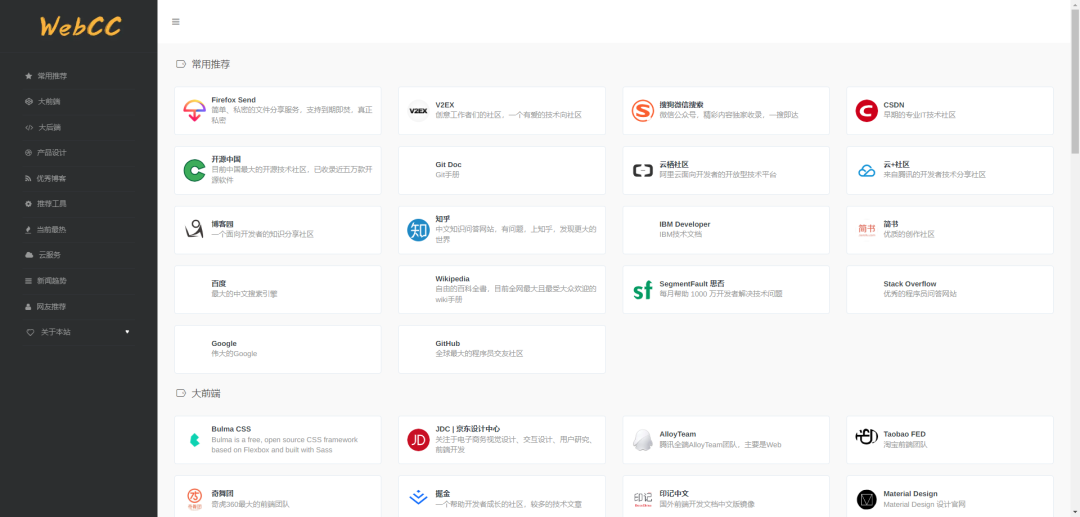Click the list icon beside 新闻趋势

click(28, 281)
